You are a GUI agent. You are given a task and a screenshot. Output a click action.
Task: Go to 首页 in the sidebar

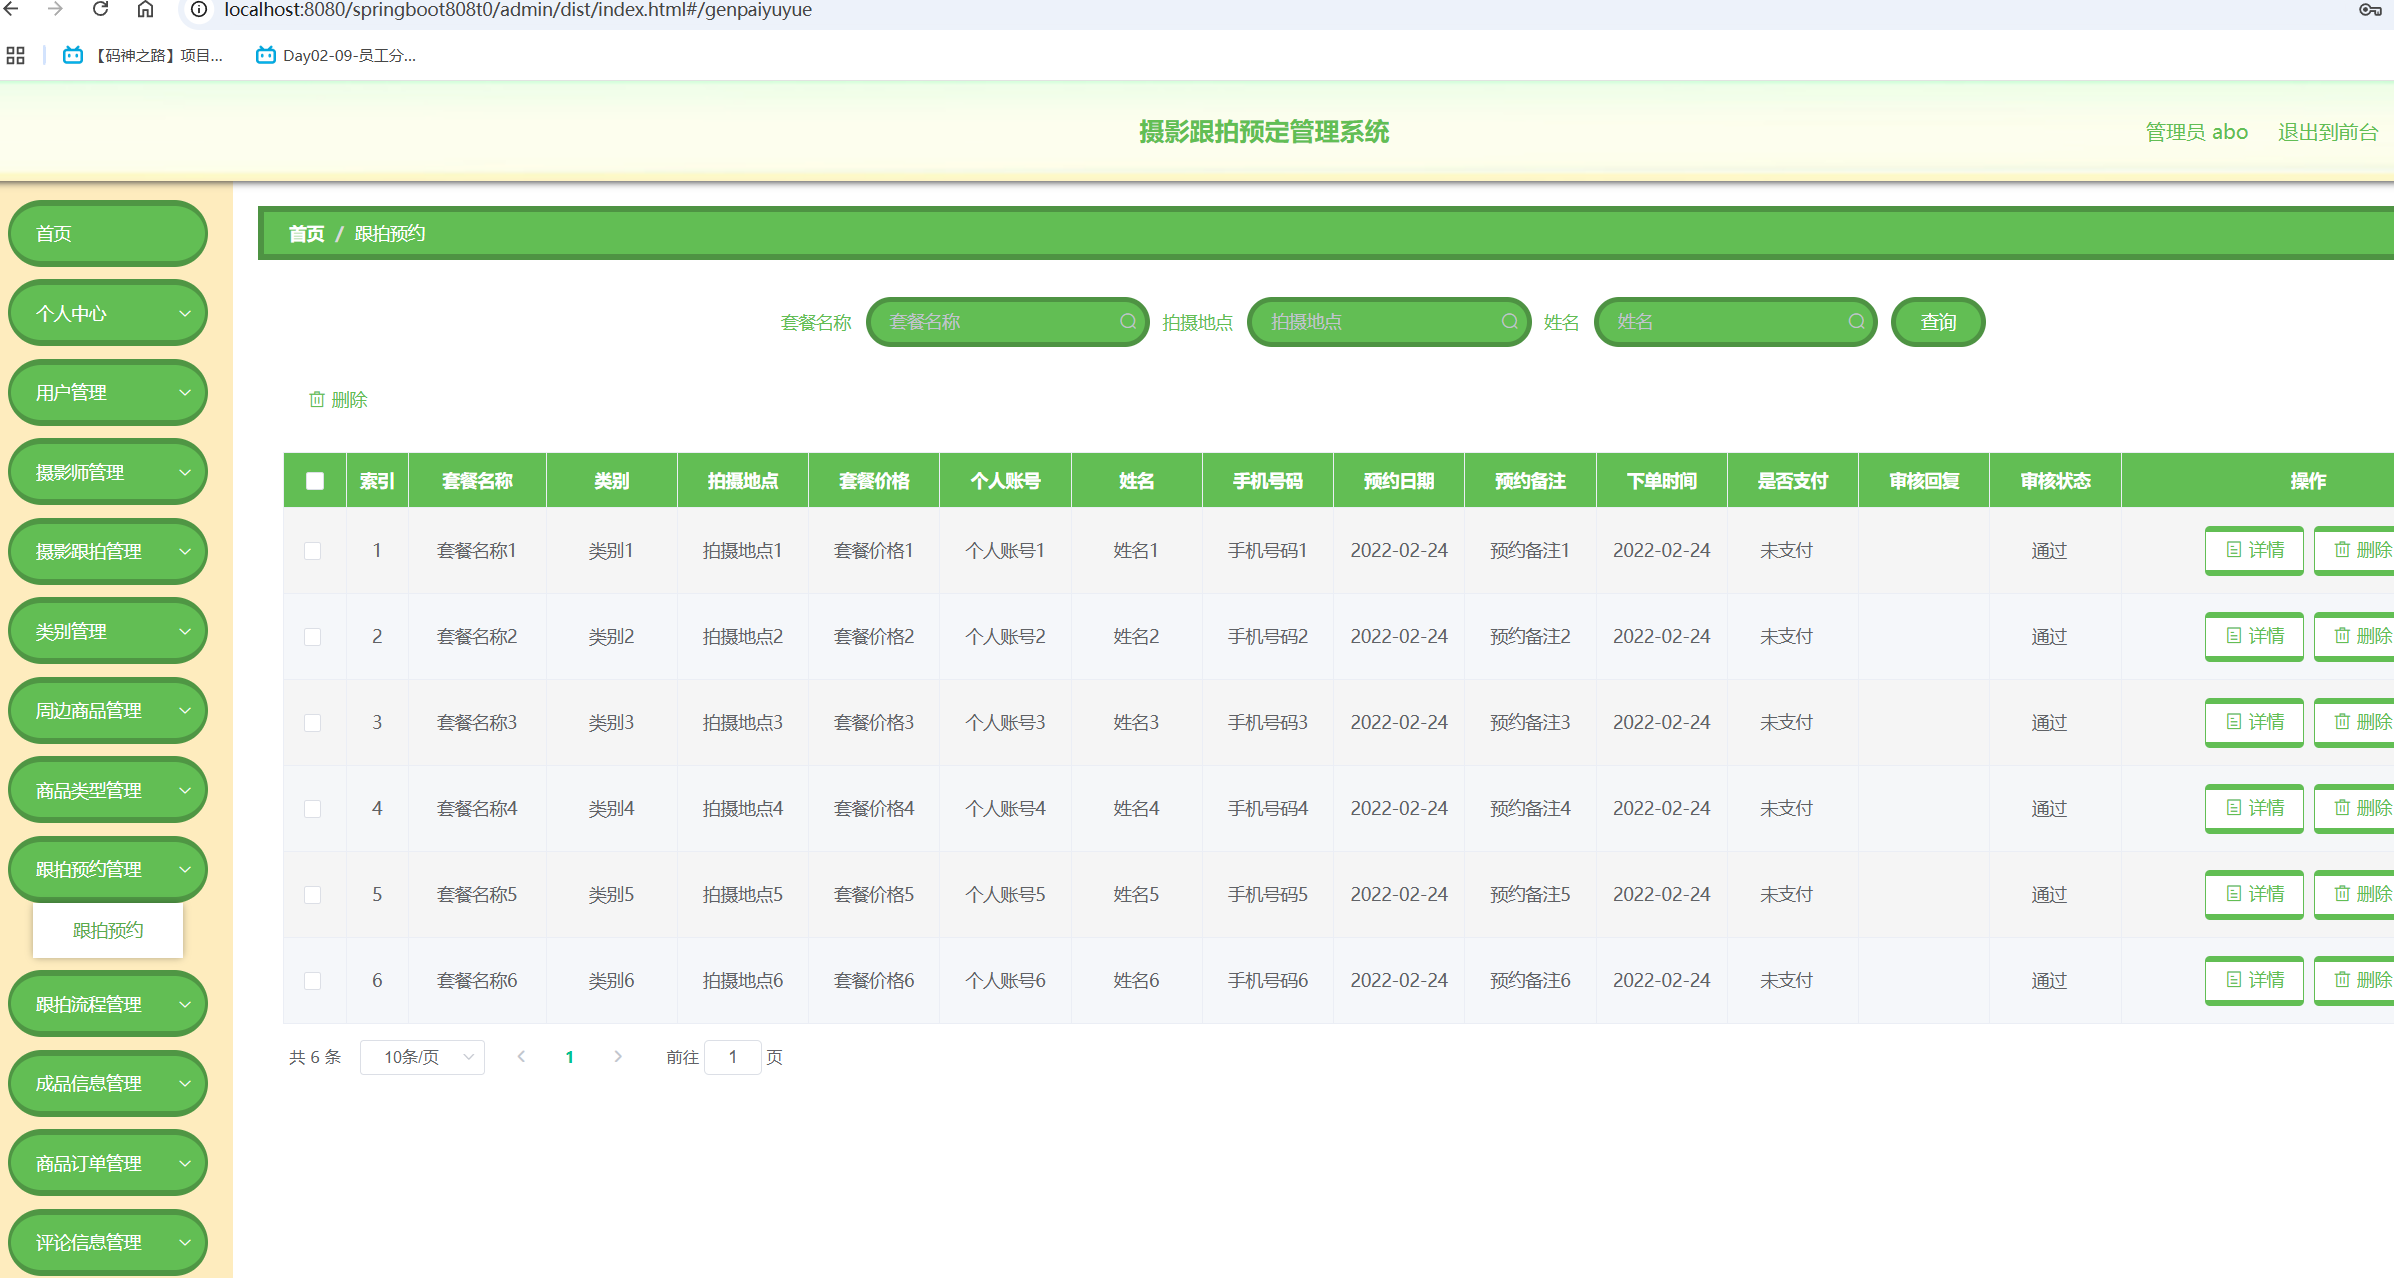coord(108,233)
